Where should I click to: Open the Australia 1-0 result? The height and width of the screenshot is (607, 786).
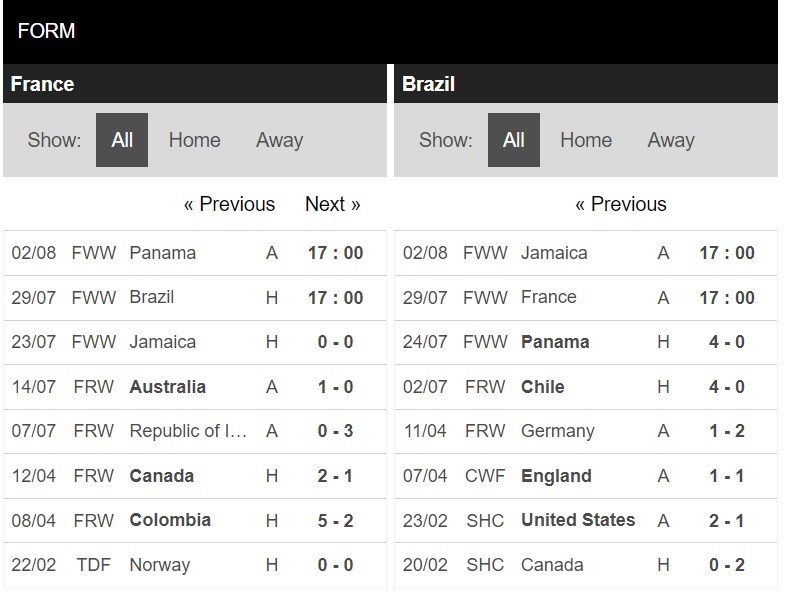pyautogui.click(x=194, y=387)
